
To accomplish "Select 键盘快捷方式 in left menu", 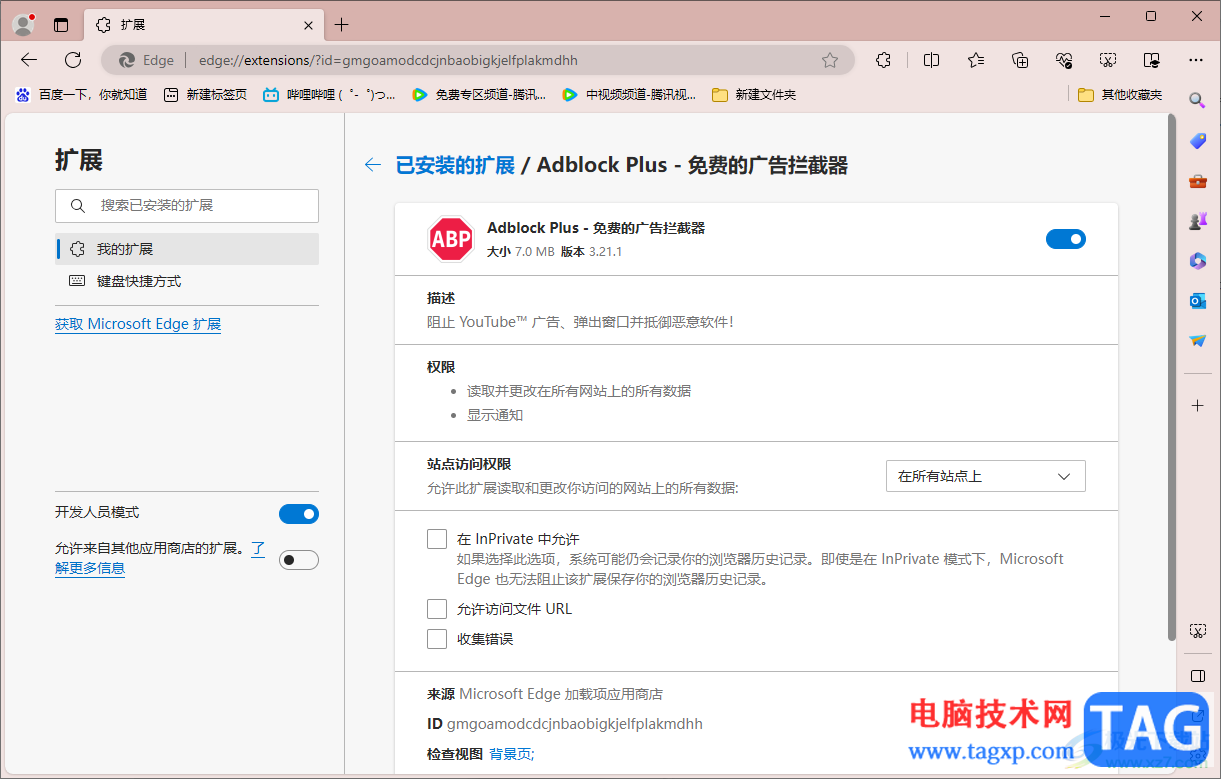I will pyautogui.click(x=187, y=281).
